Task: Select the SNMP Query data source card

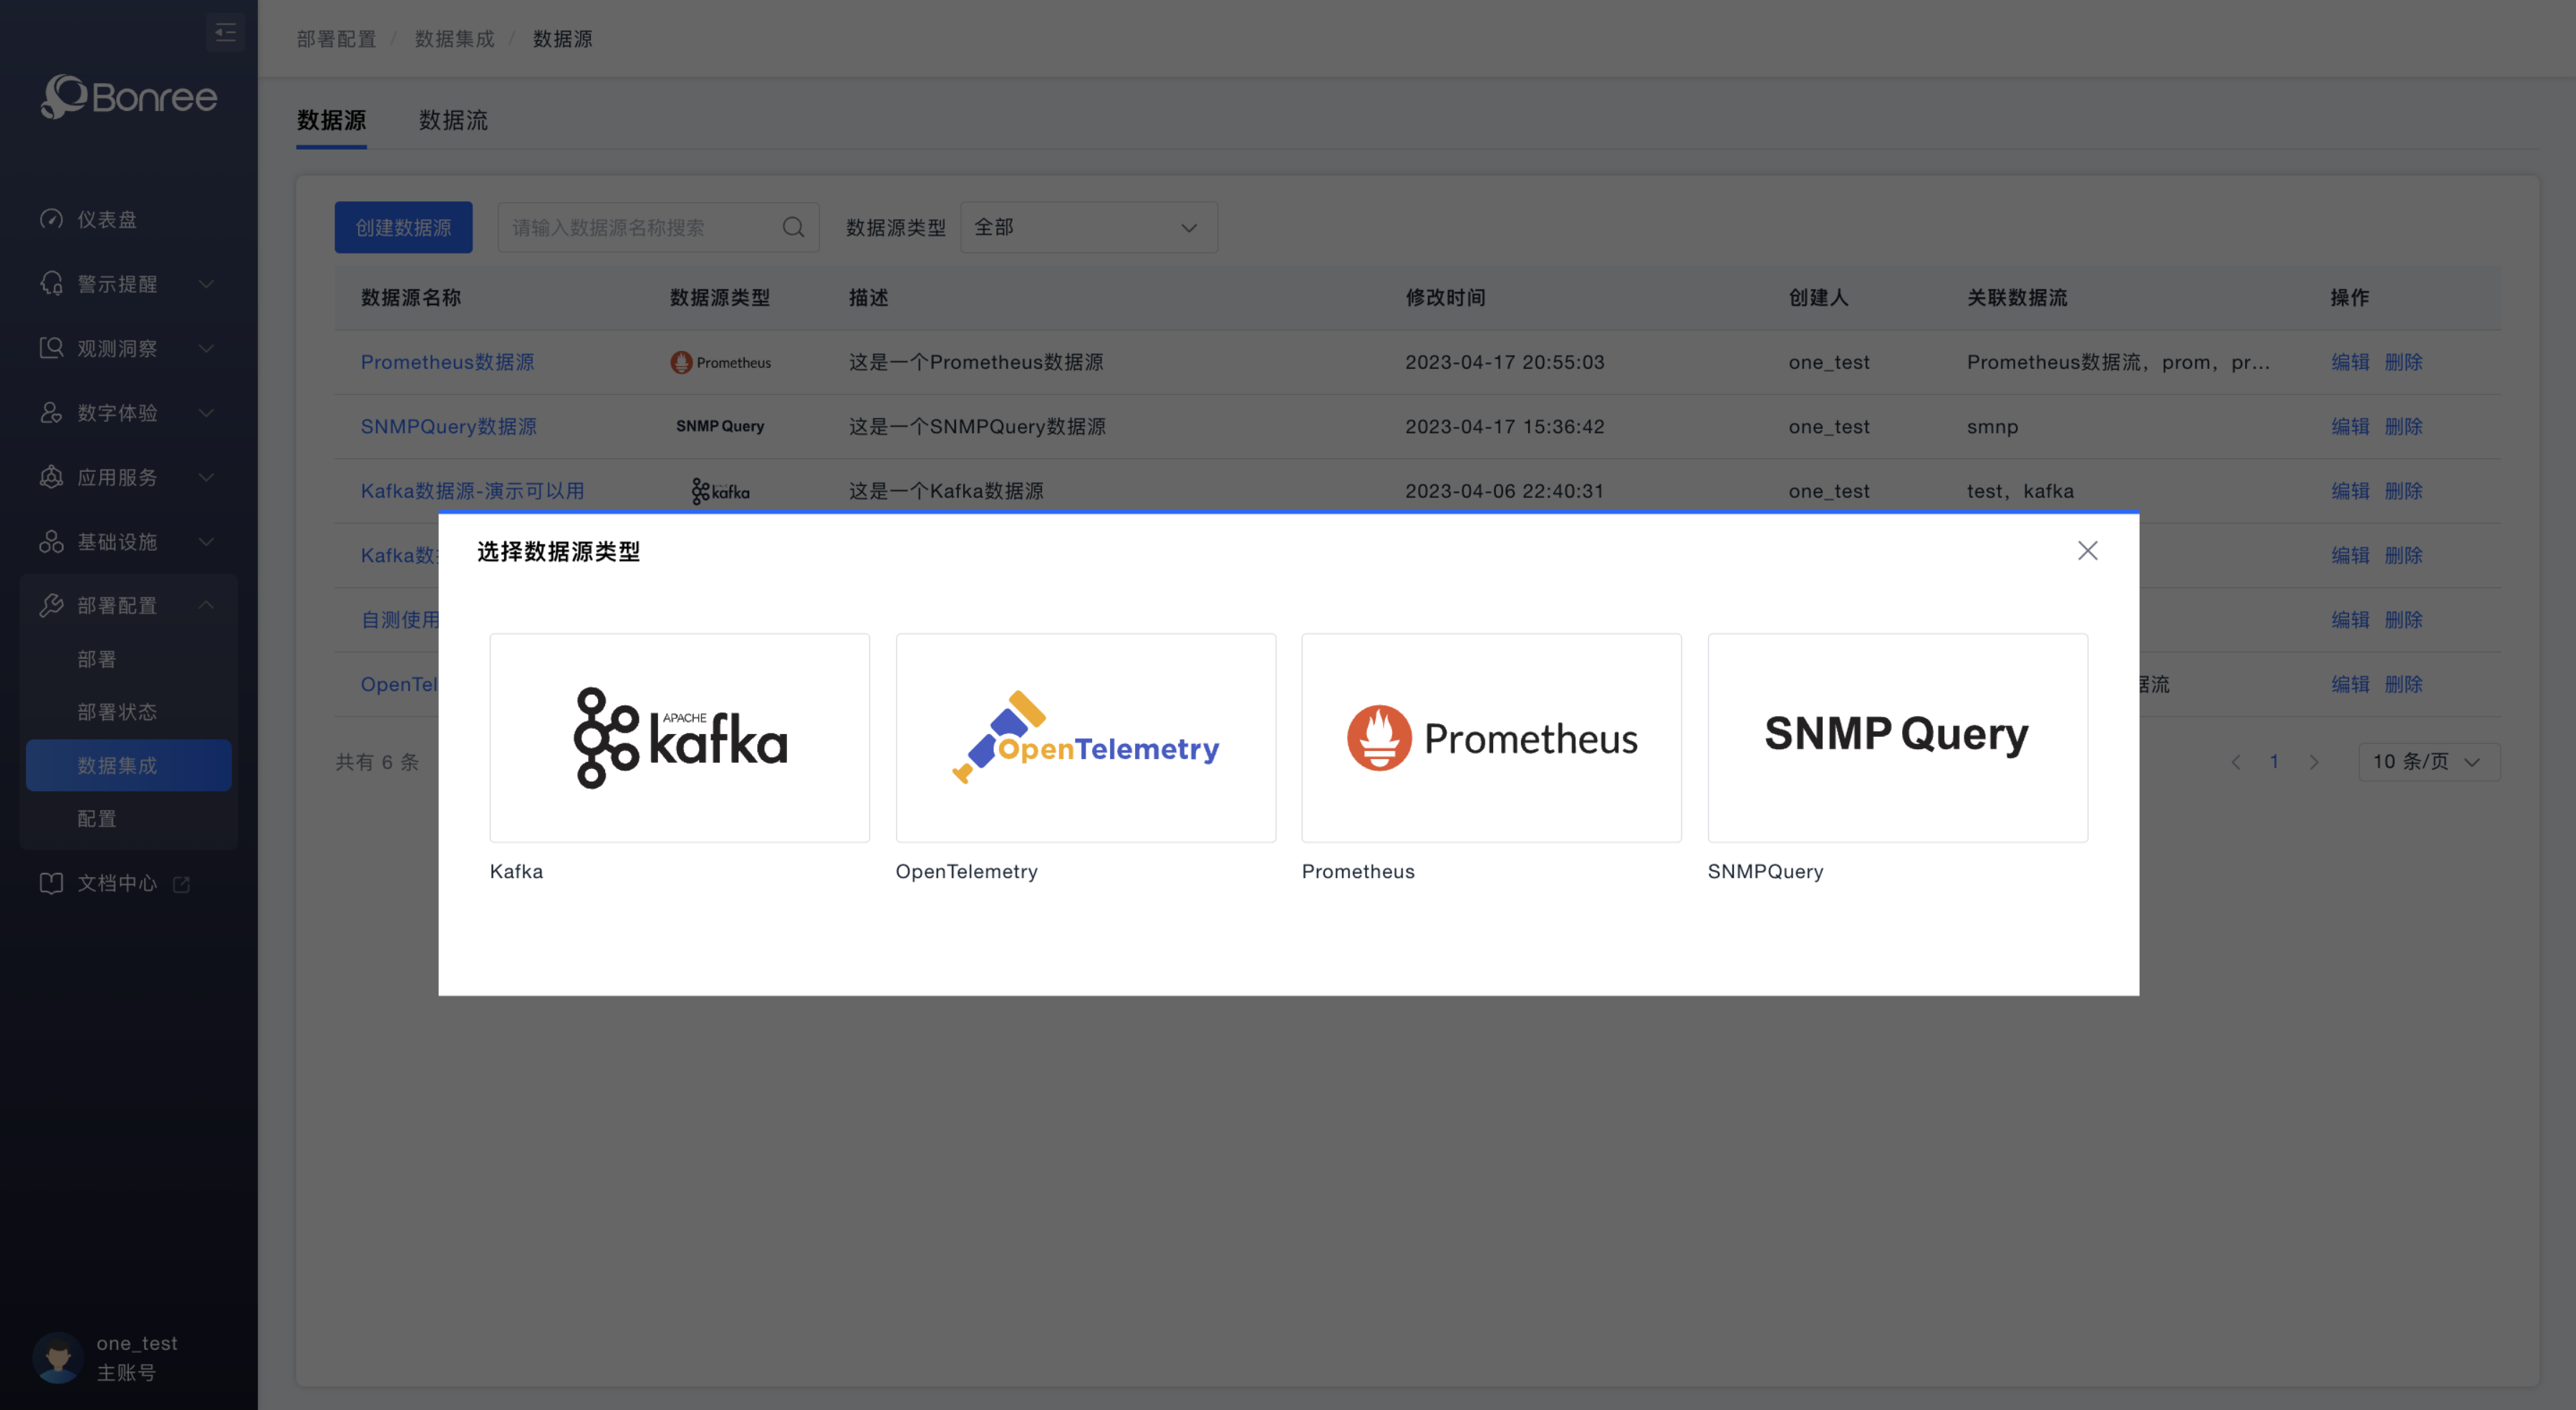Action: tap(1897, 737)
